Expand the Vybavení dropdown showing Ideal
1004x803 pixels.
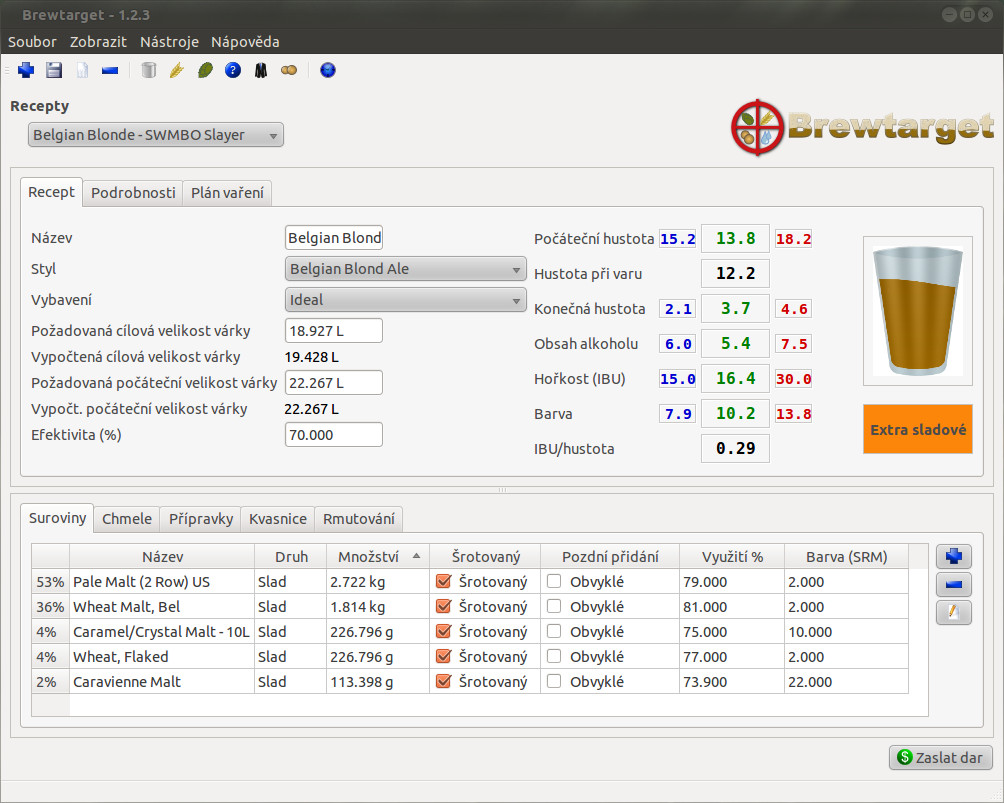[x=405, y=300]
